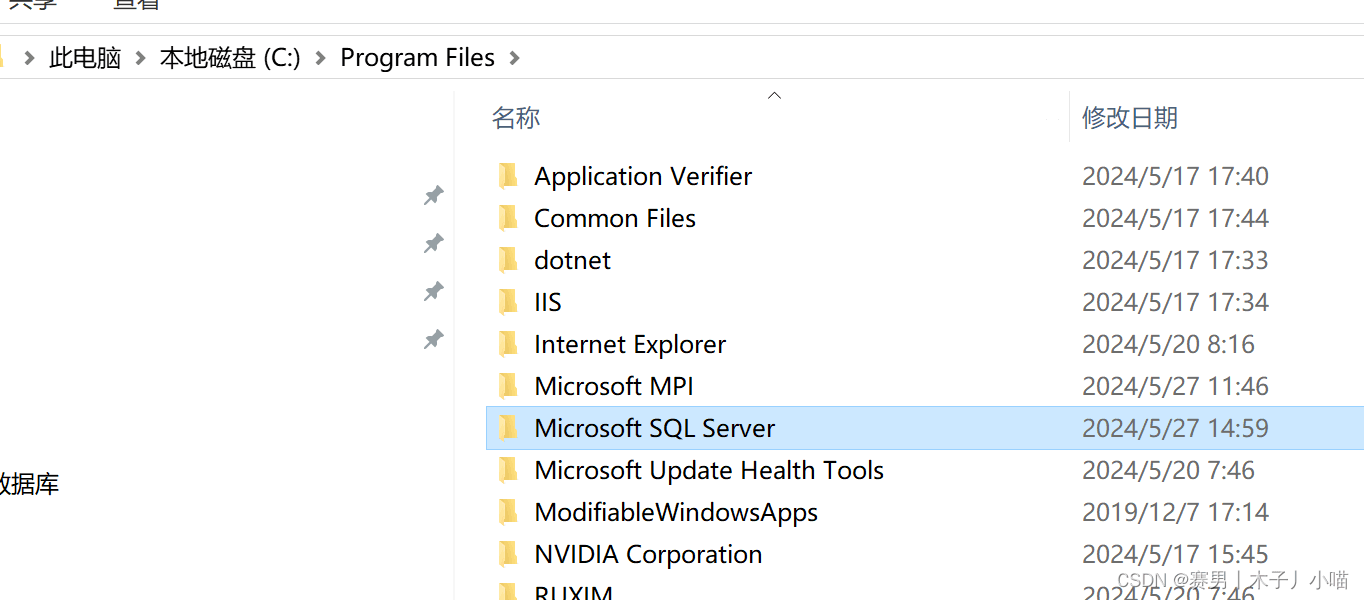Screen dimensions: 1364x600
Task: Click the Microsoft MPI folder icon
Action: point(509,387)
